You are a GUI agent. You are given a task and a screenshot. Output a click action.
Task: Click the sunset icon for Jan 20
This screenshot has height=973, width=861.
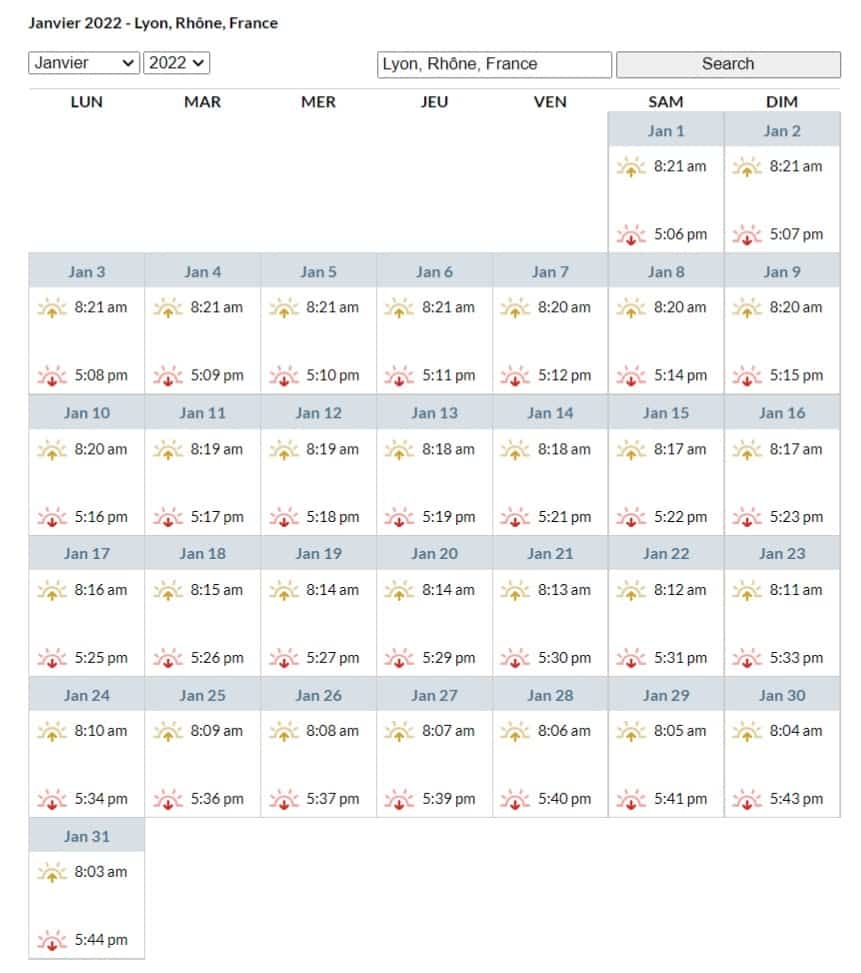coord(399,659)
